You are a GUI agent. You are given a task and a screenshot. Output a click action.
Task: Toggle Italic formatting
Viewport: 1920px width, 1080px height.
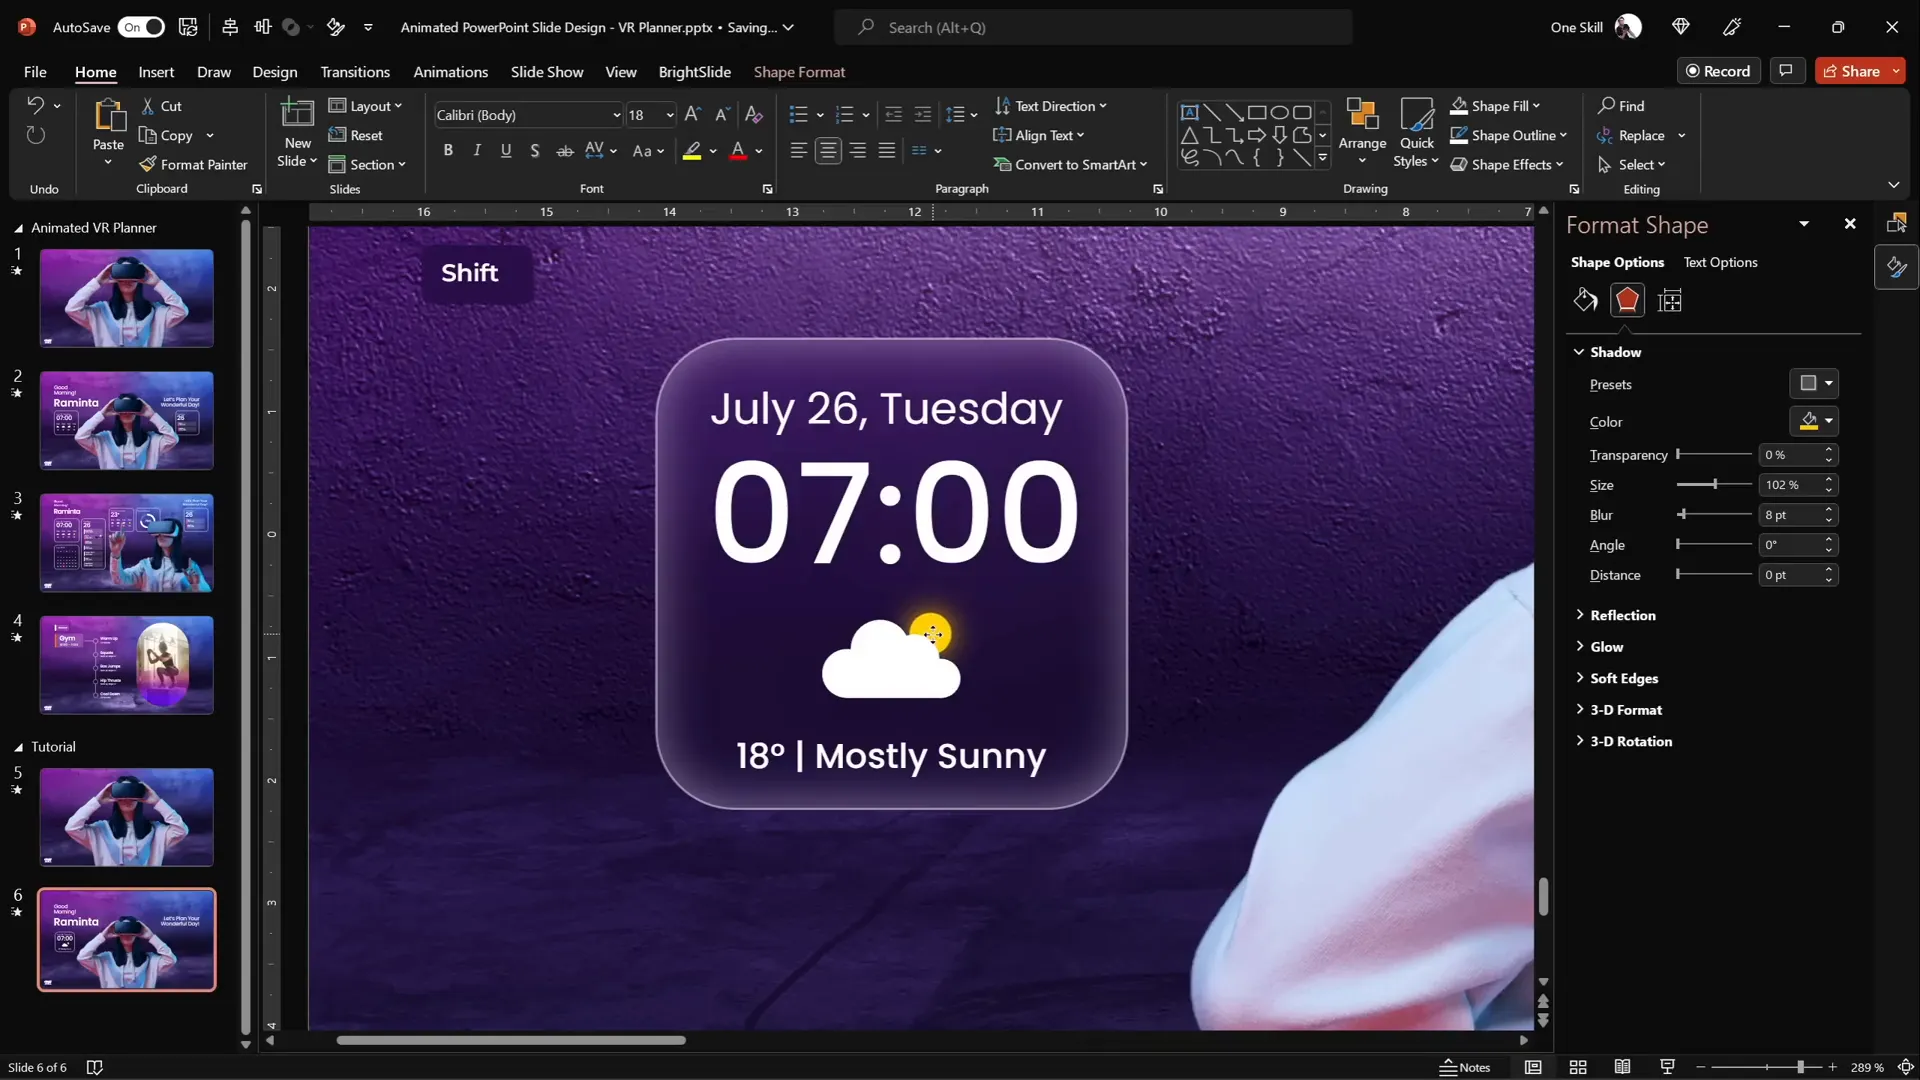pyautogui.click(x=477, y=151)
